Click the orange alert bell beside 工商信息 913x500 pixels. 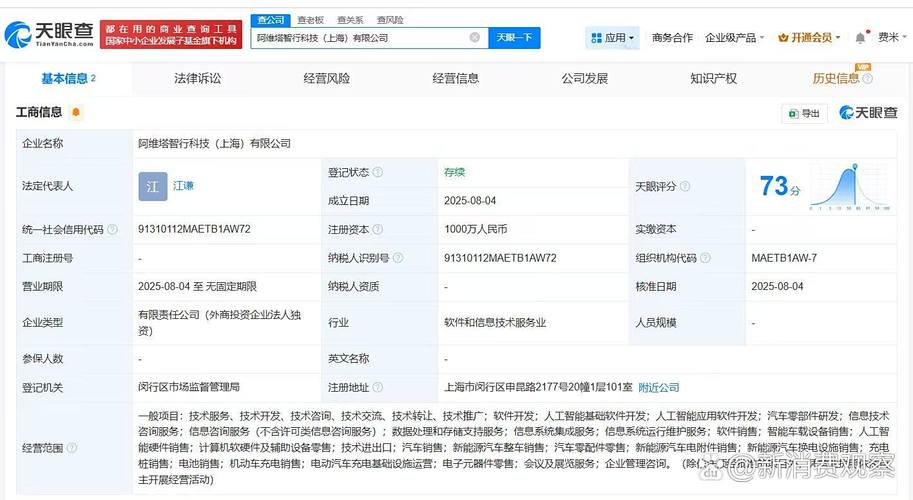[x=76, y=112]
